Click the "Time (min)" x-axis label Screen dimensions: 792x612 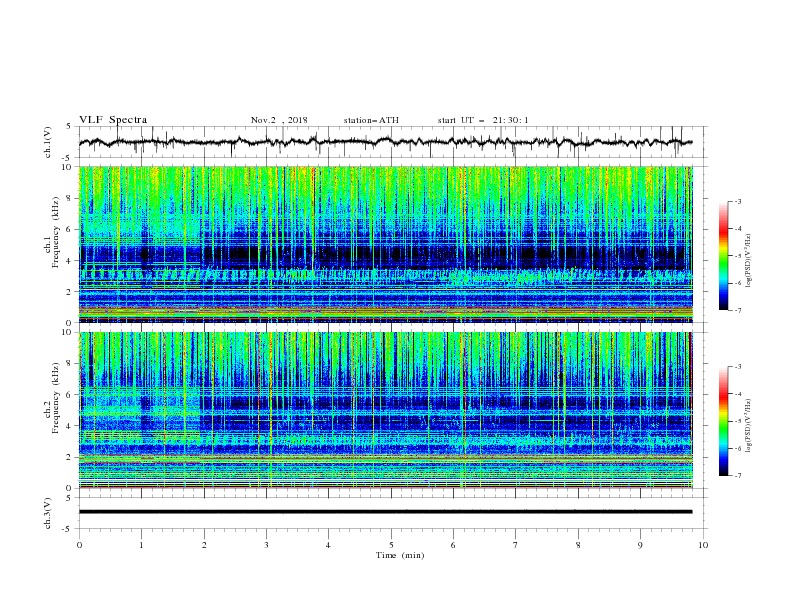coord(400,555)
